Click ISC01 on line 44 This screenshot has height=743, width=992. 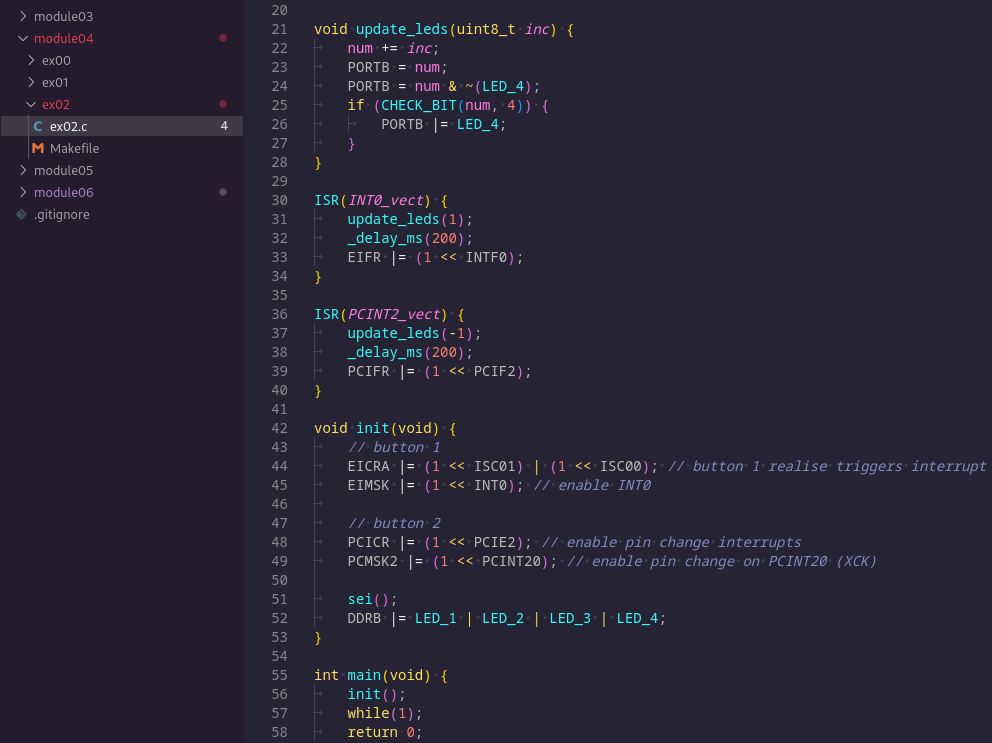pos(495,466)
